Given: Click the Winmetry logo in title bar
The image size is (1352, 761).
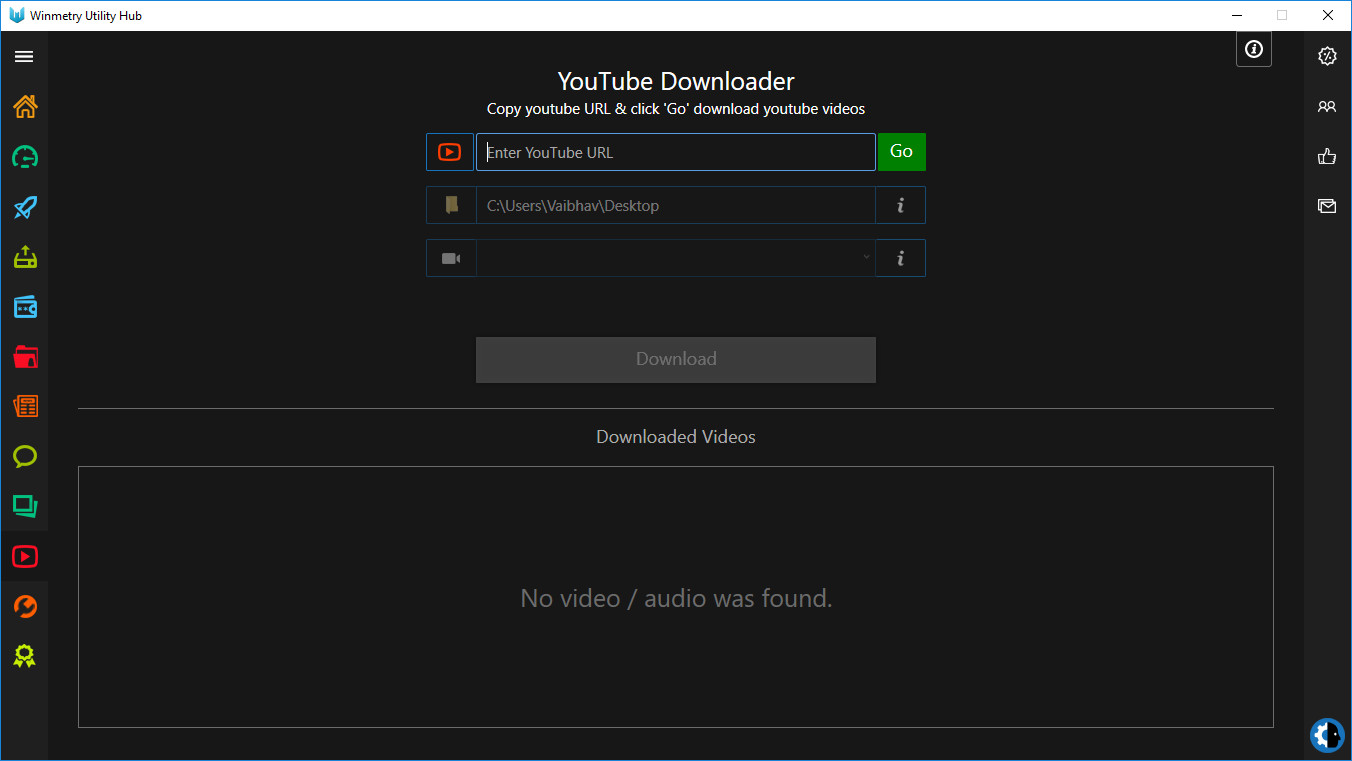Looking at the screenshot, I should click(16, 15).
